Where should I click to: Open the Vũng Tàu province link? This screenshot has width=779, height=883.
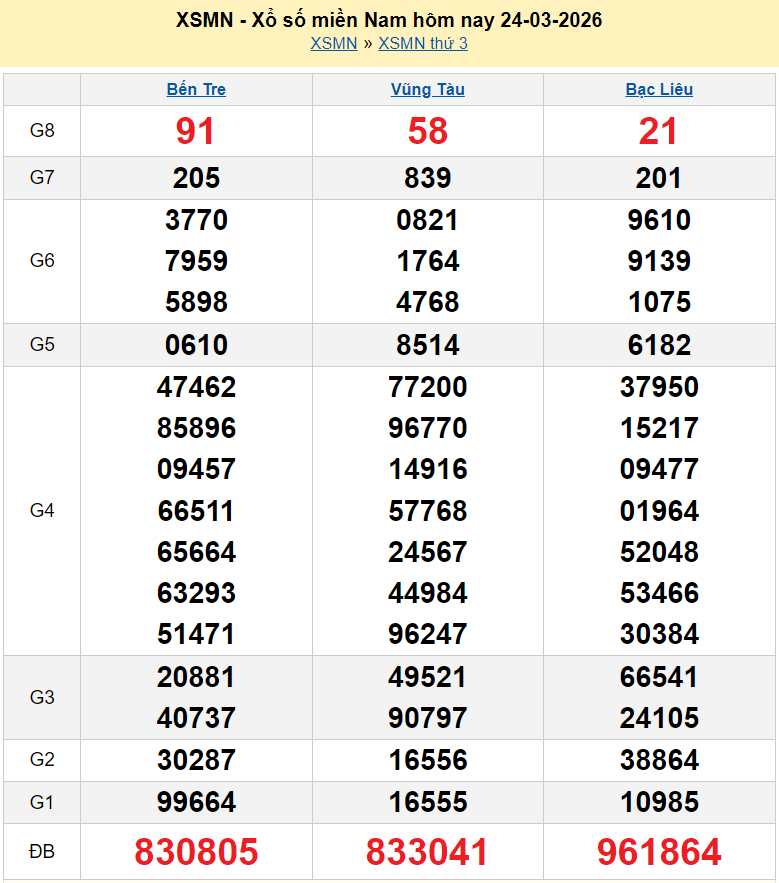[427, 89]
